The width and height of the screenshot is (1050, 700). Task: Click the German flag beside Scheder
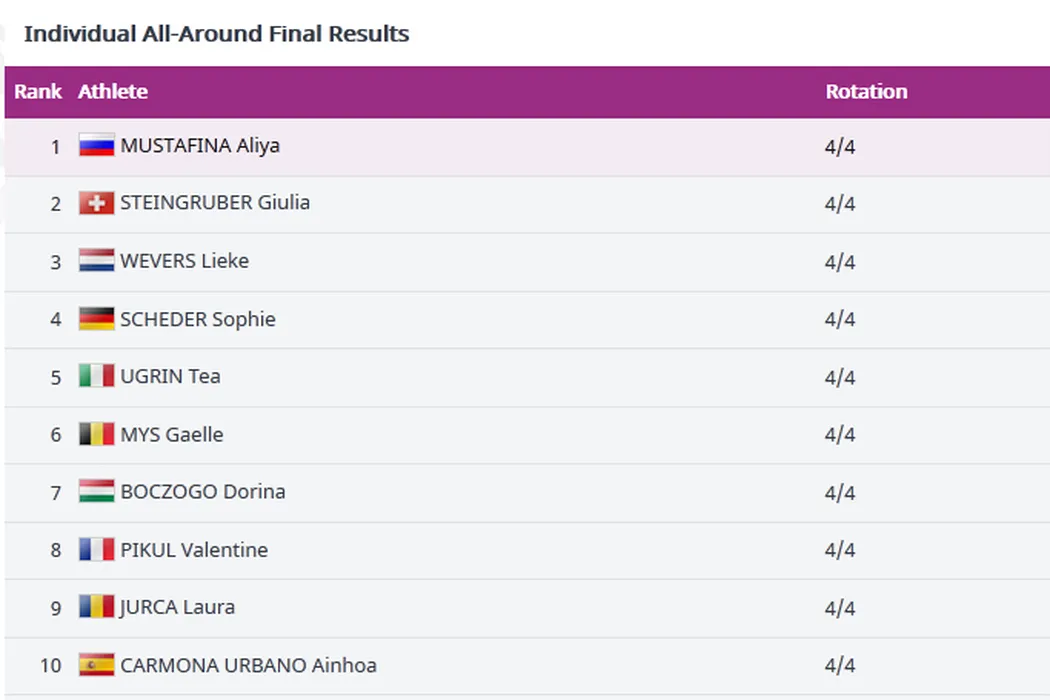click(97, 319)
